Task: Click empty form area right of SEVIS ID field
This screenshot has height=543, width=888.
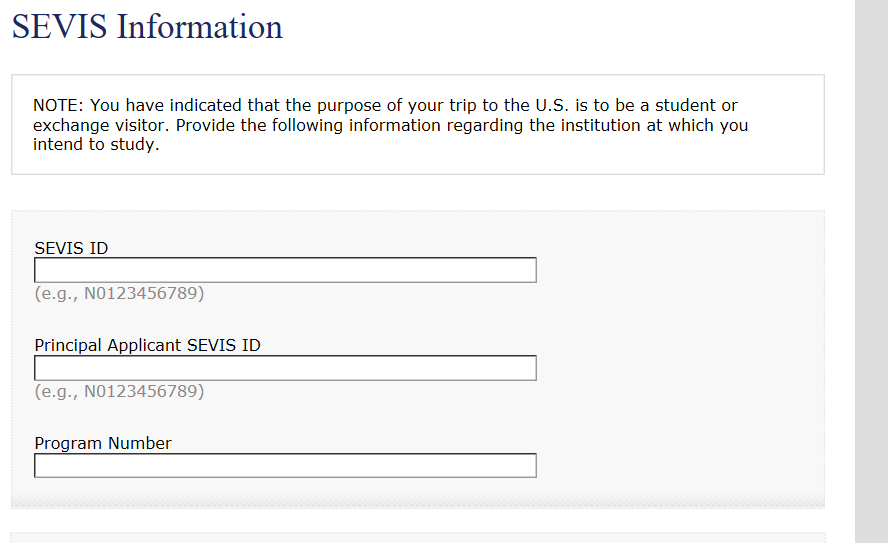Action: pos(680,270)
